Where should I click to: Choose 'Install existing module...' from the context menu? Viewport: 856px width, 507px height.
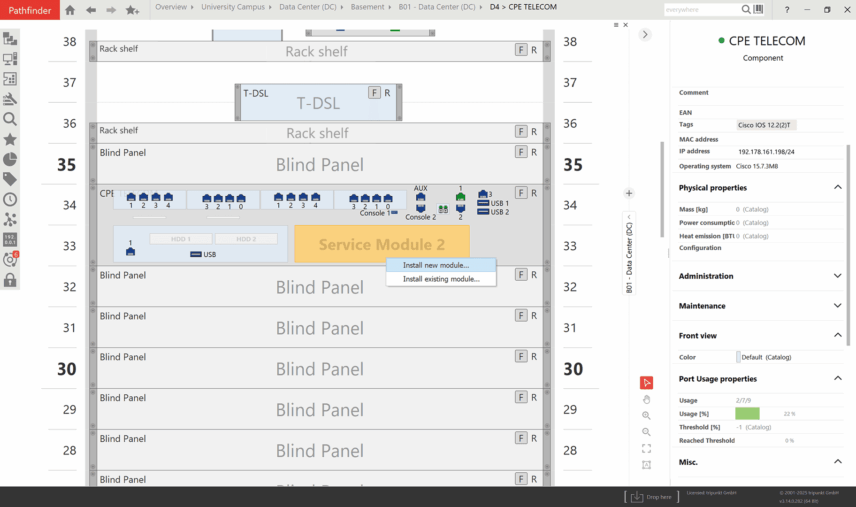pyautogui.click(x=441, y=279)
